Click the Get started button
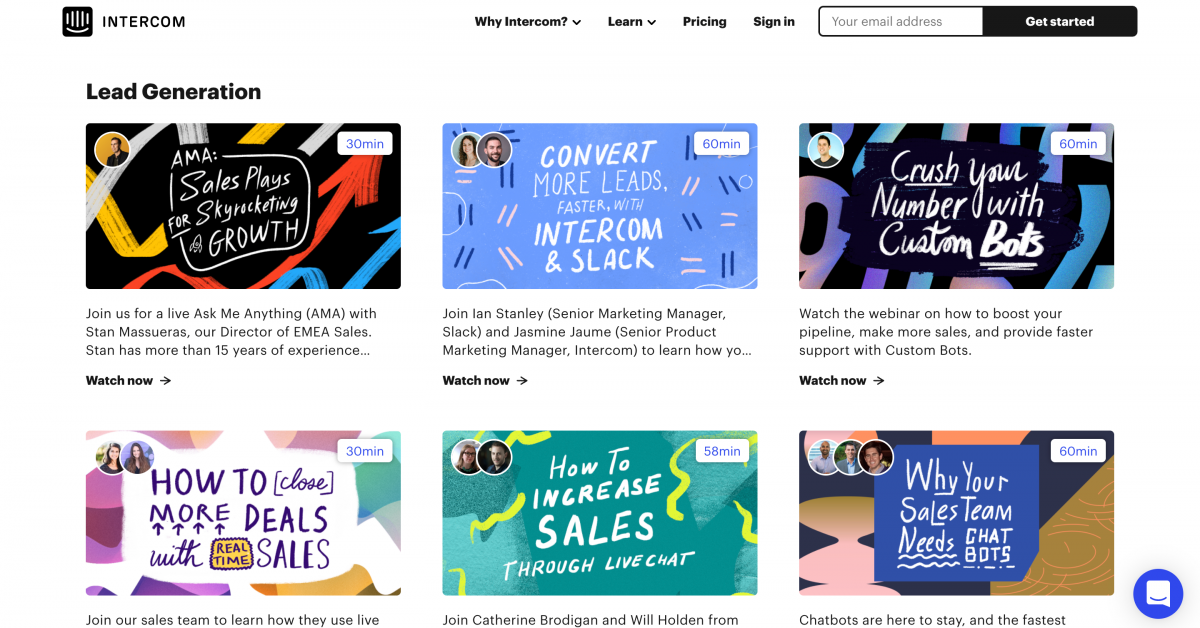Image resolution: width=1200 pixels, height=628 pixels. pyautogui.click(x=1060, y=21)
